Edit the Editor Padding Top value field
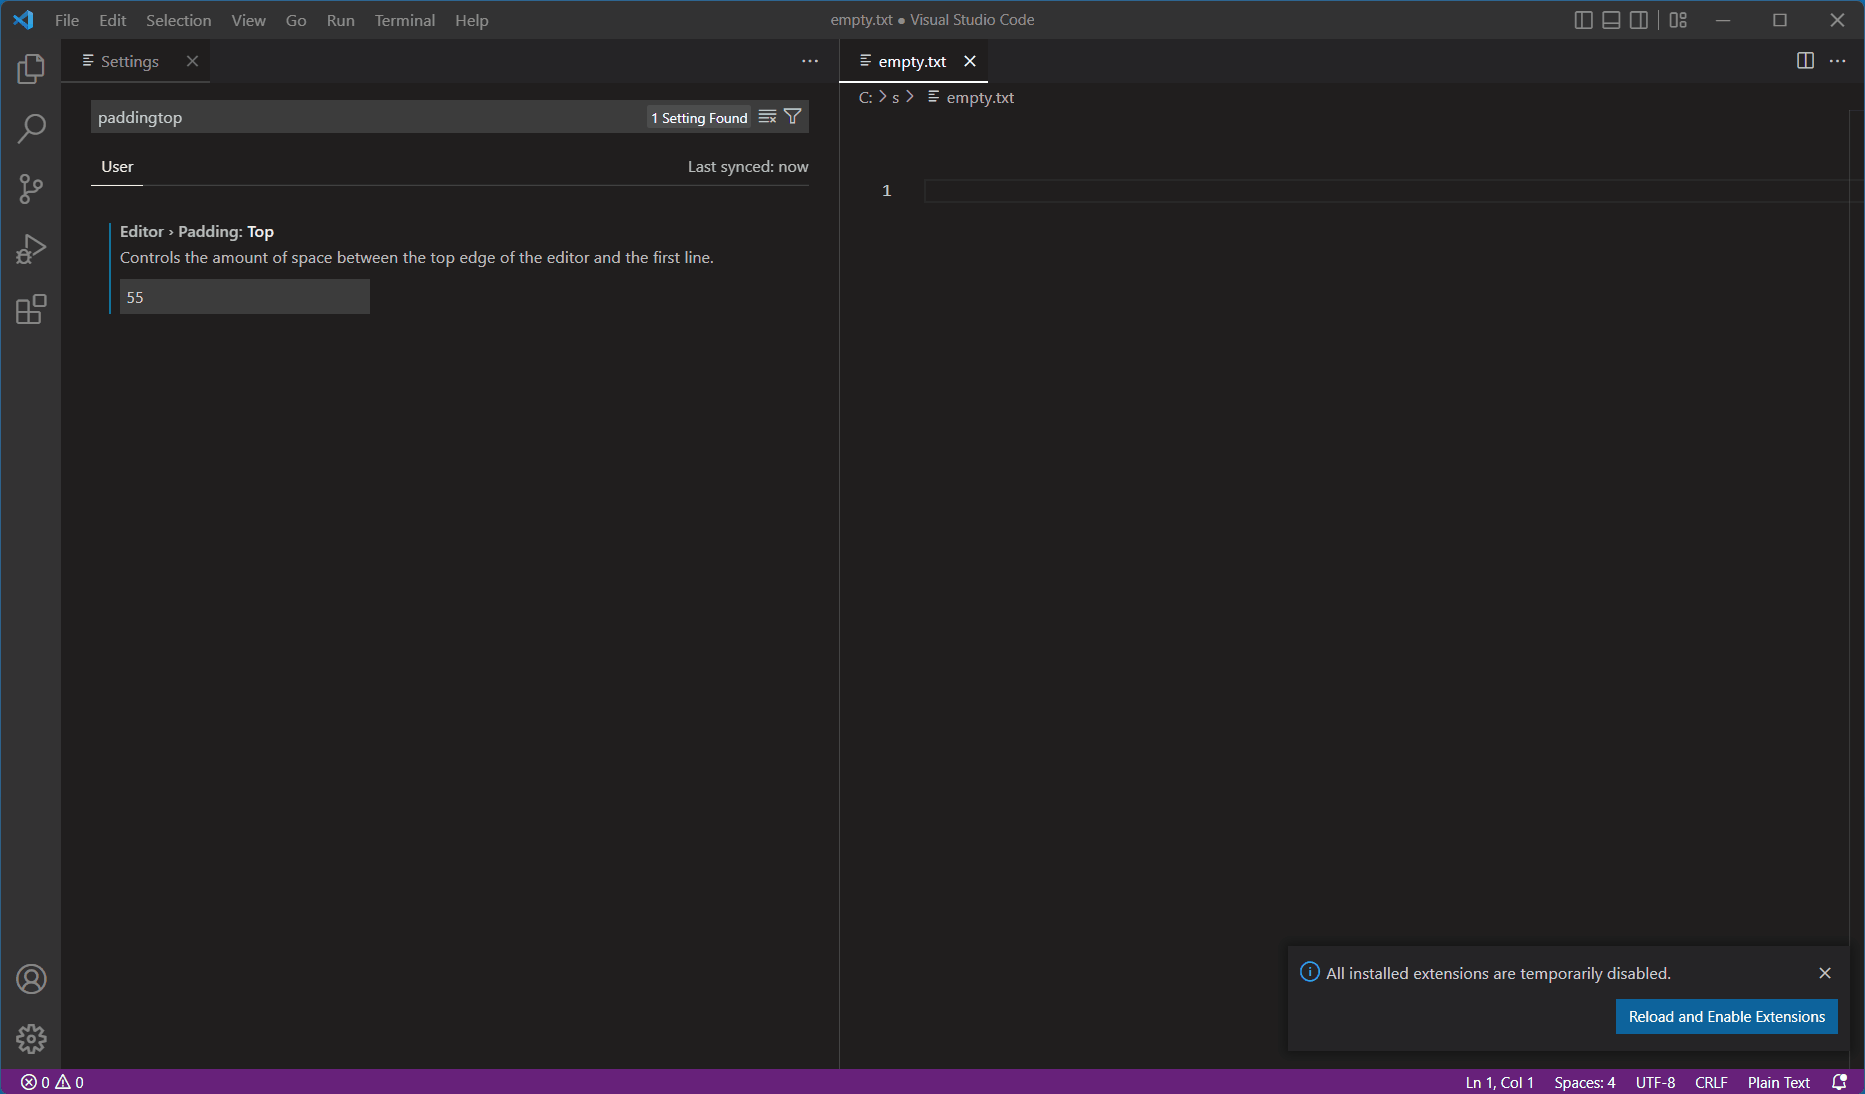The image size is (1865, 1094). pos(244,296)
